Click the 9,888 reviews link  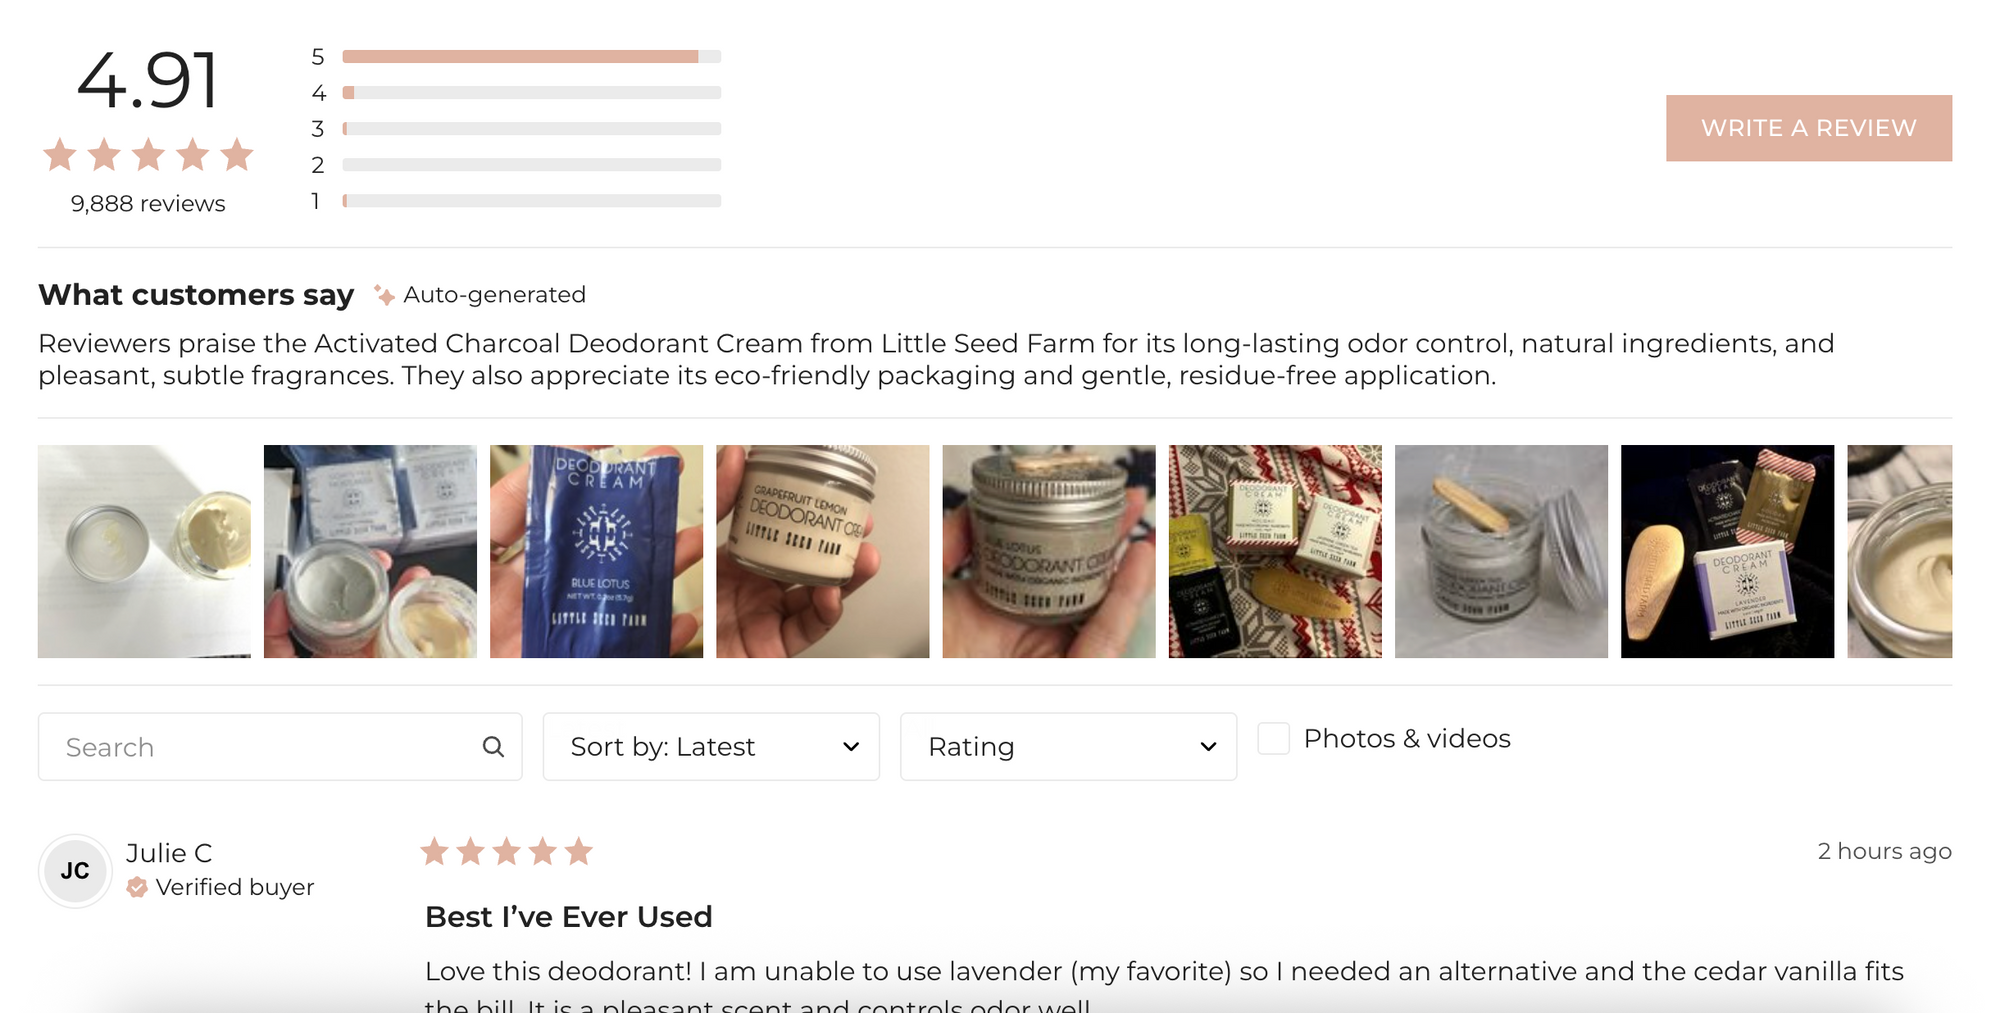[x=146, y=203]
